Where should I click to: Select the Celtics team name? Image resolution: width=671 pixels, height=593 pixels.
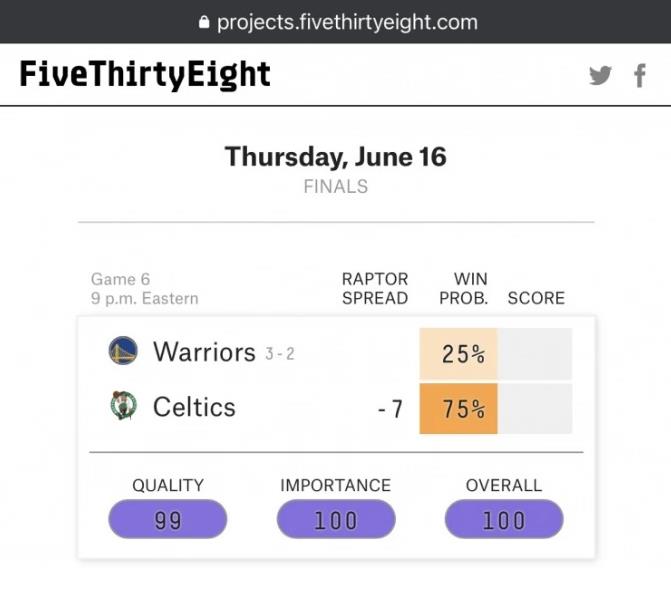(194, 406)
